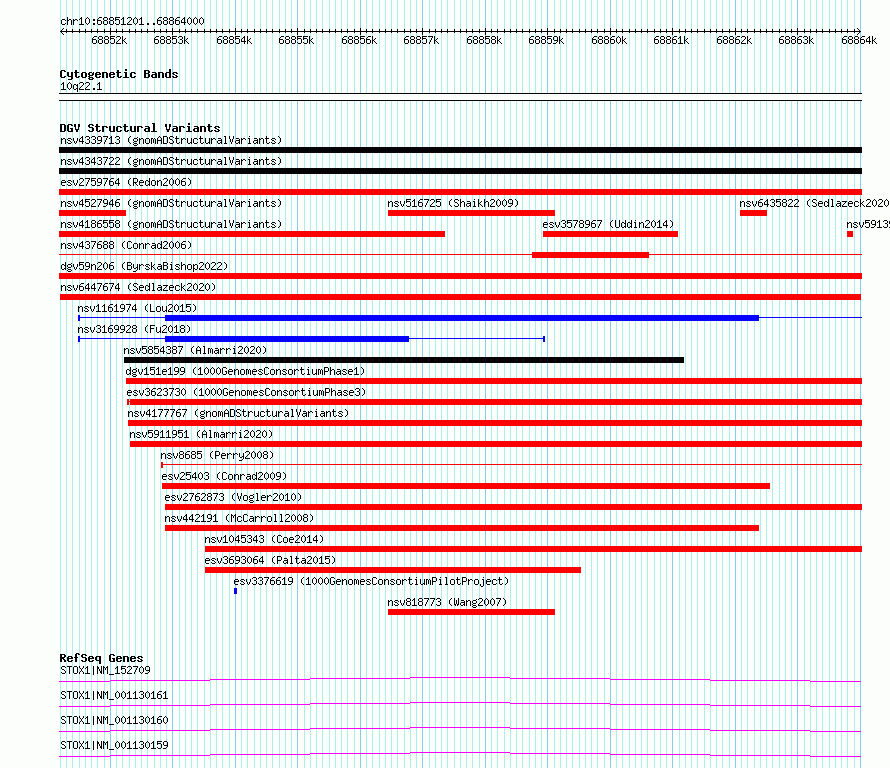Image resolution: width=890 pixels, height=768 pixels.
Task: Click the nsv6435822 (Sedlazeck2020) variant label
Action: [x=814, y=203]
